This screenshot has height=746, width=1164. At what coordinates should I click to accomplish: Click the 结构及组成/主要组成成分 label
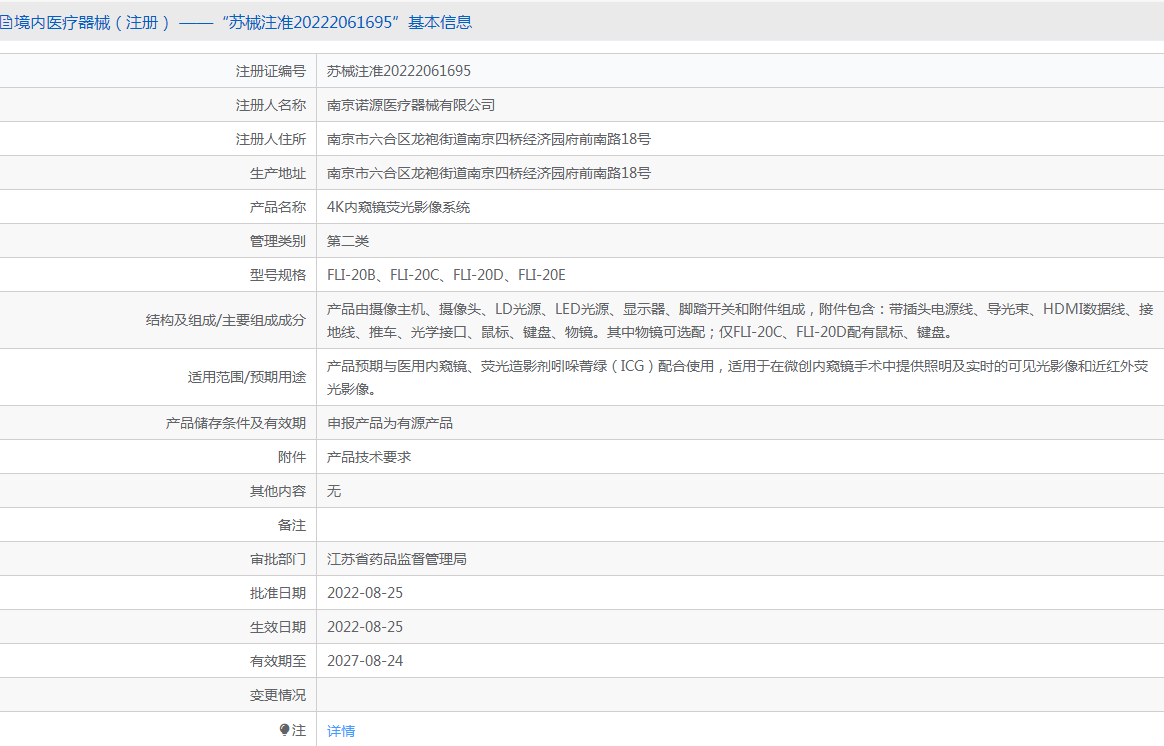click(226, 321)
